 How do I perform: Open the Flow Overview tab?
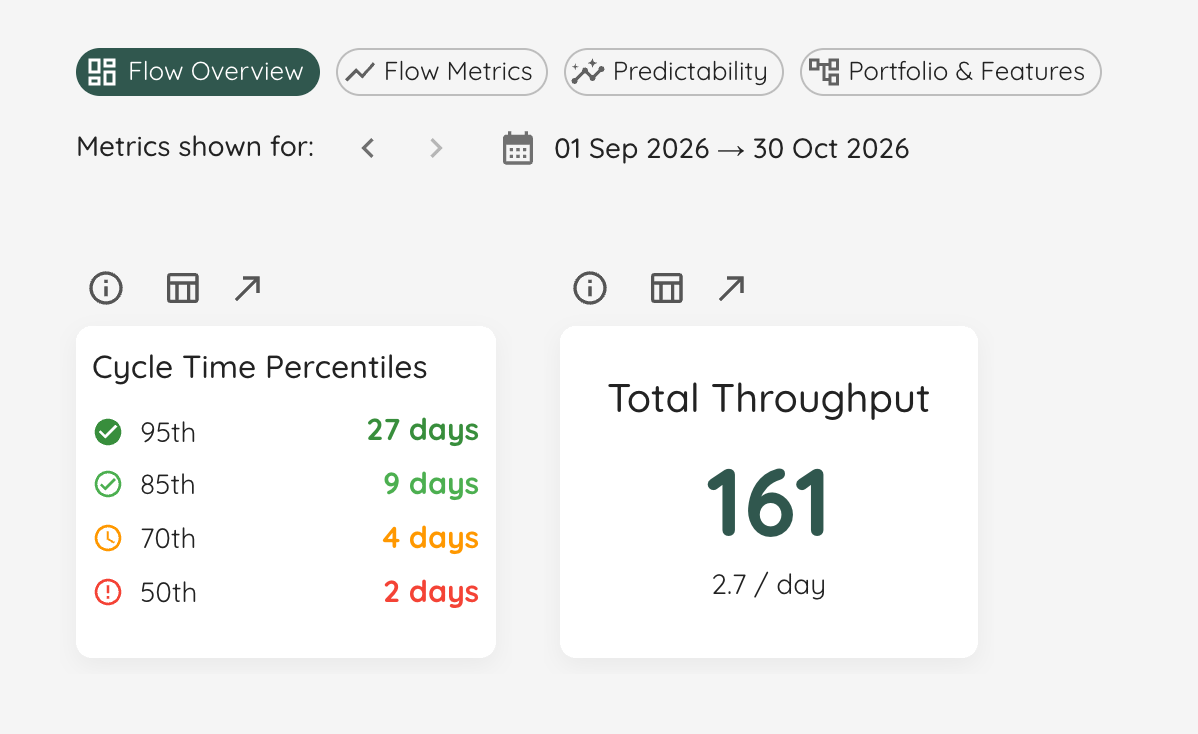tap(198, 72)
